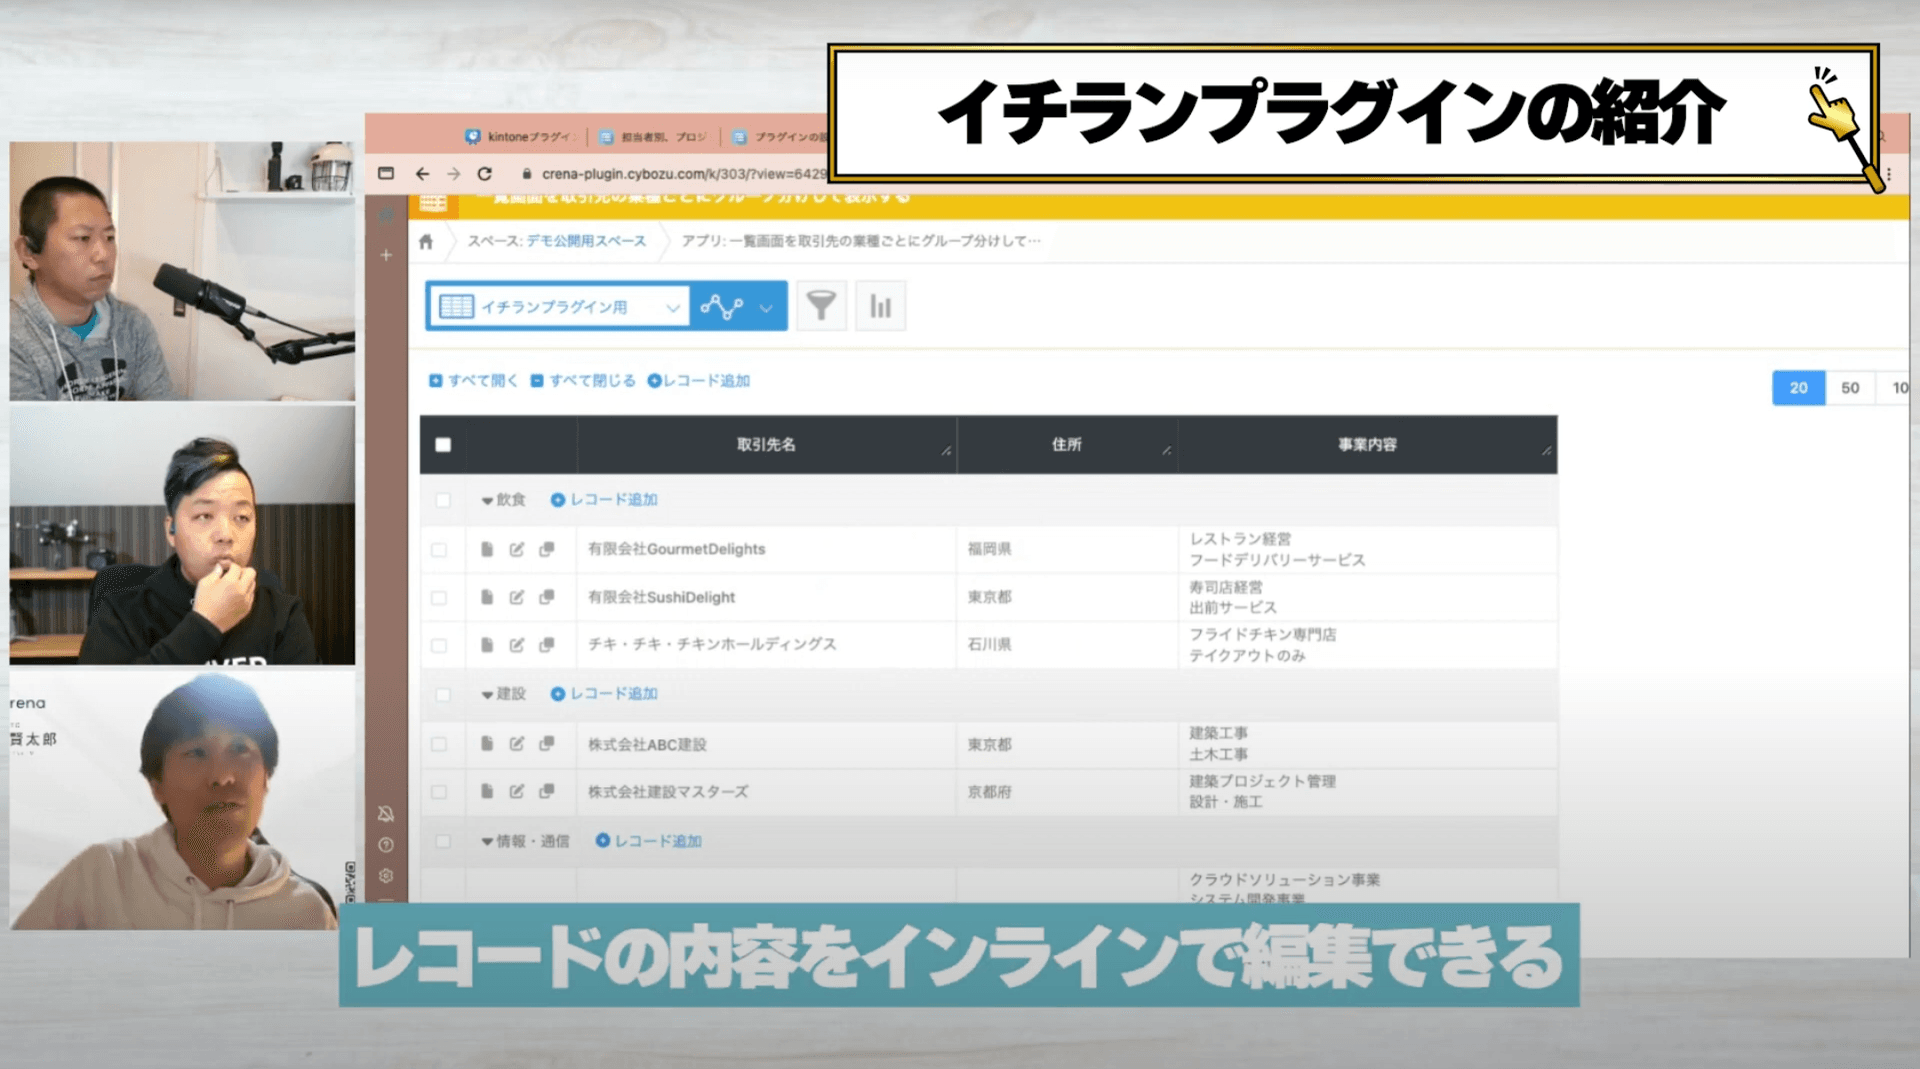Open the settings gear icon in sidebar

click(386, 876)
